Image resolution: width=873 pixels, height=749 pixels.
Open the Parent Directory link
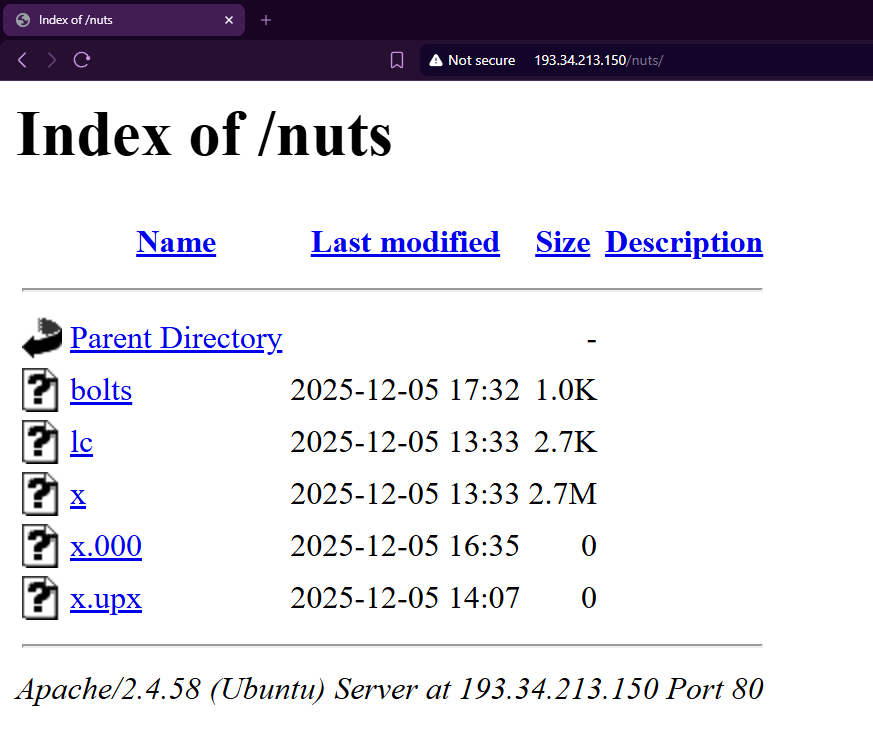[176, 339]
